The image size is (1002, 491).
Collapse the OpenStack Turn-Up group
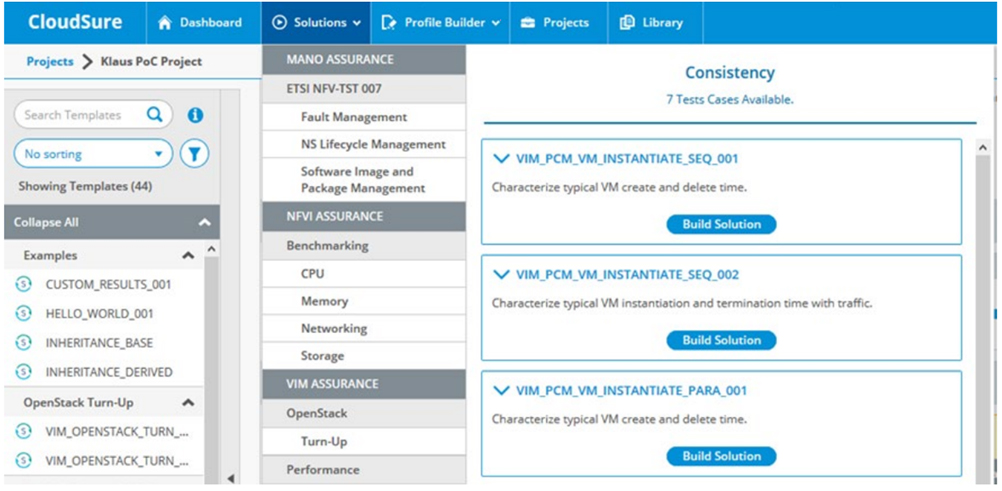coord(187,403)
